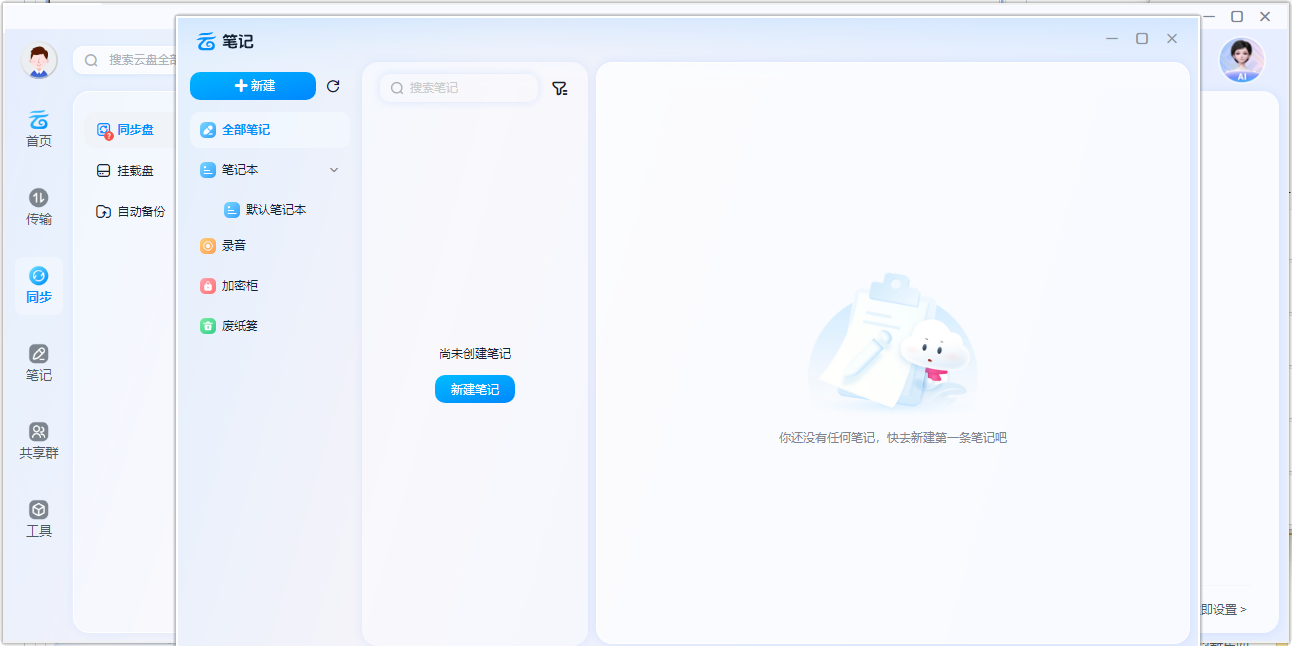
Task: Minimize the 笔记 window
Action: tap(1112, 38)
